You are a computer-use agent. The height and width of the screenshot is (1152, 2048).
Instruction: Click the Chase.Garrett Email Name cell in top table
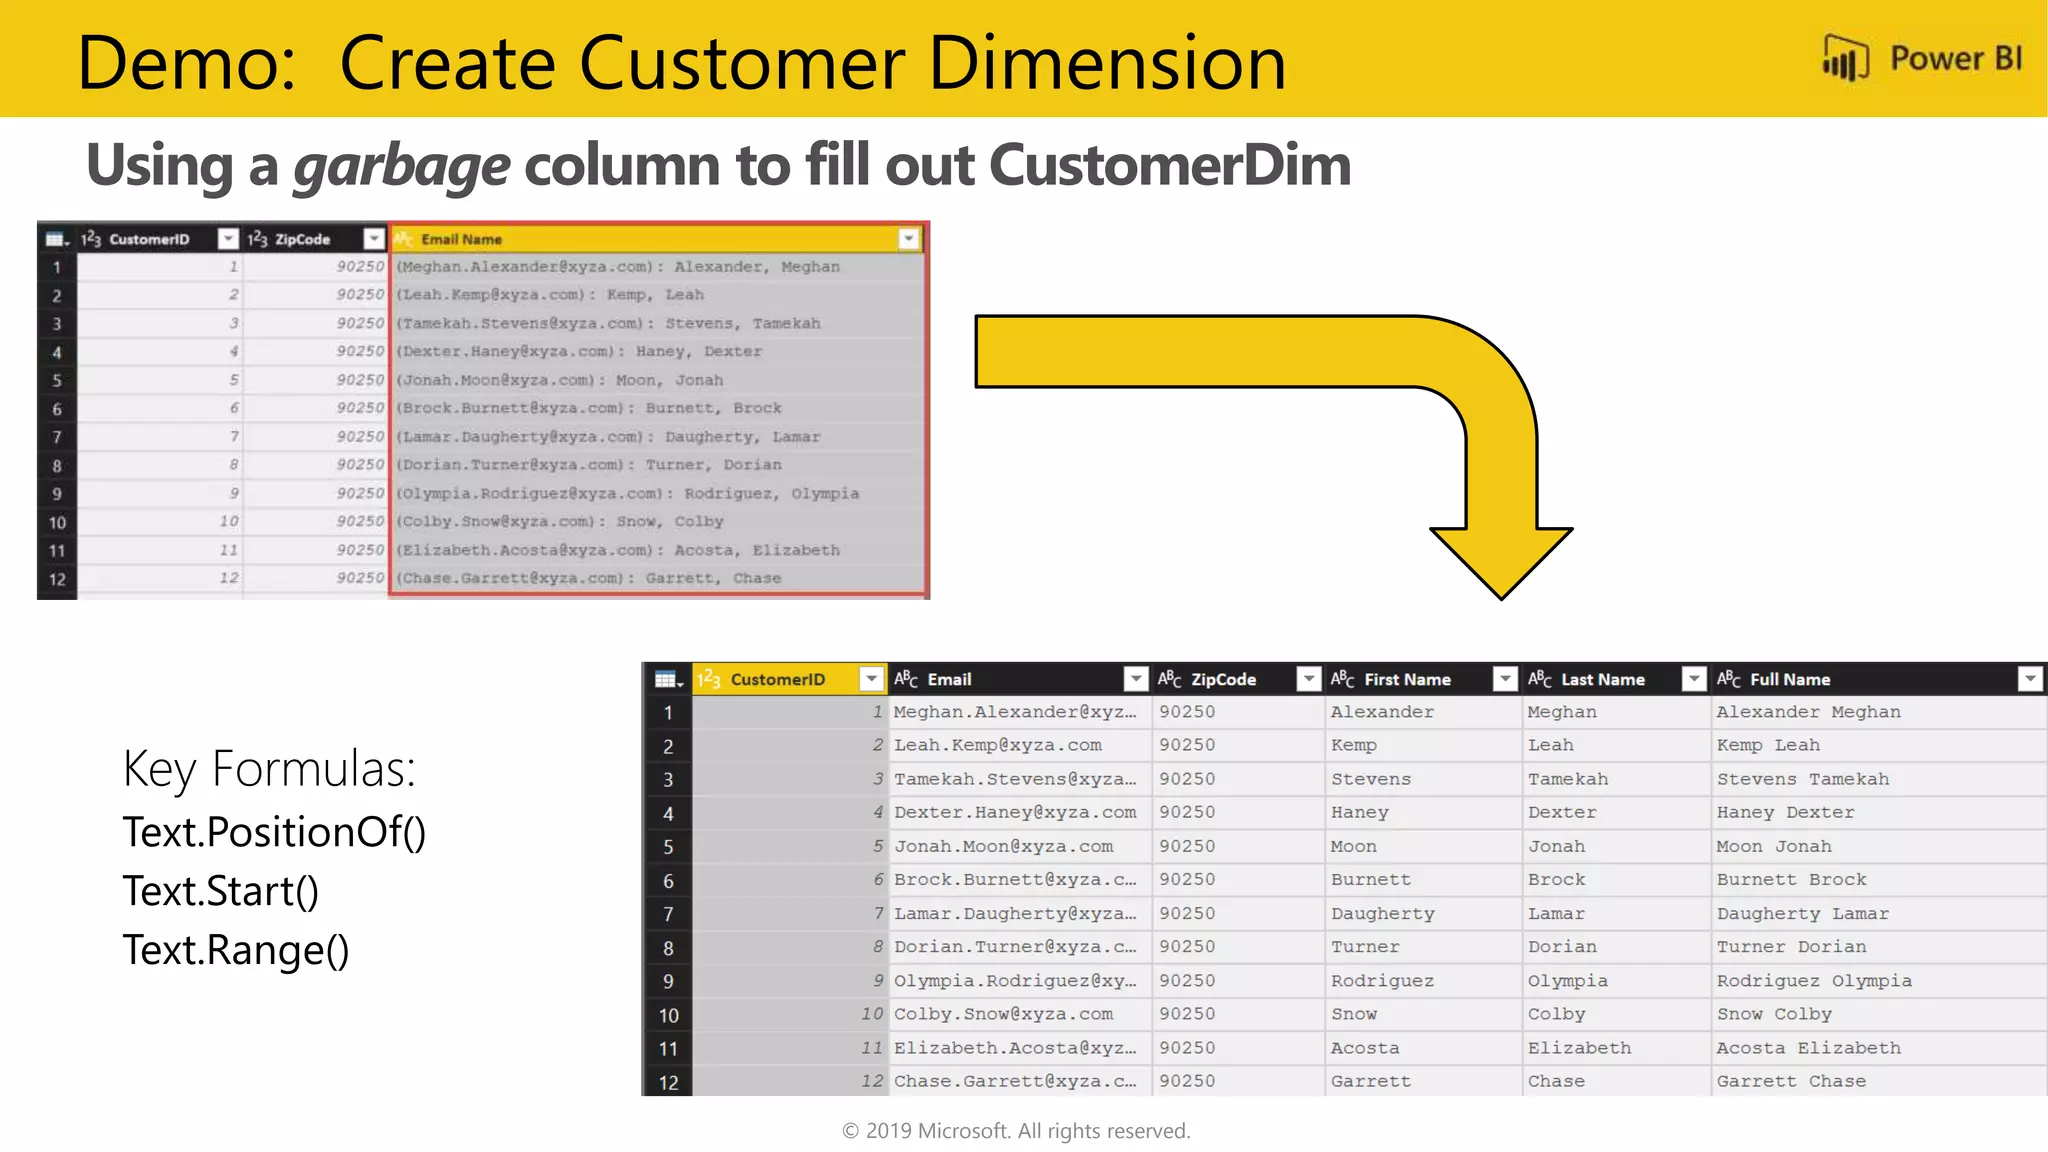tap(656, 578)
